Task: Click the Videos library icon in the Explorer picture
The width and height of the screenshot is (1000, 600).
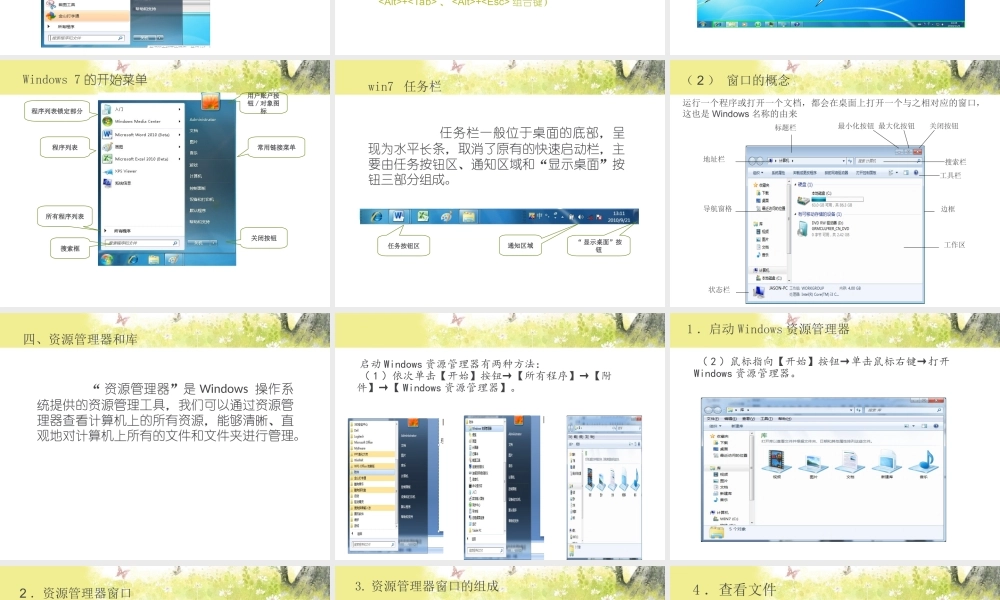Action: click(776, 461)
